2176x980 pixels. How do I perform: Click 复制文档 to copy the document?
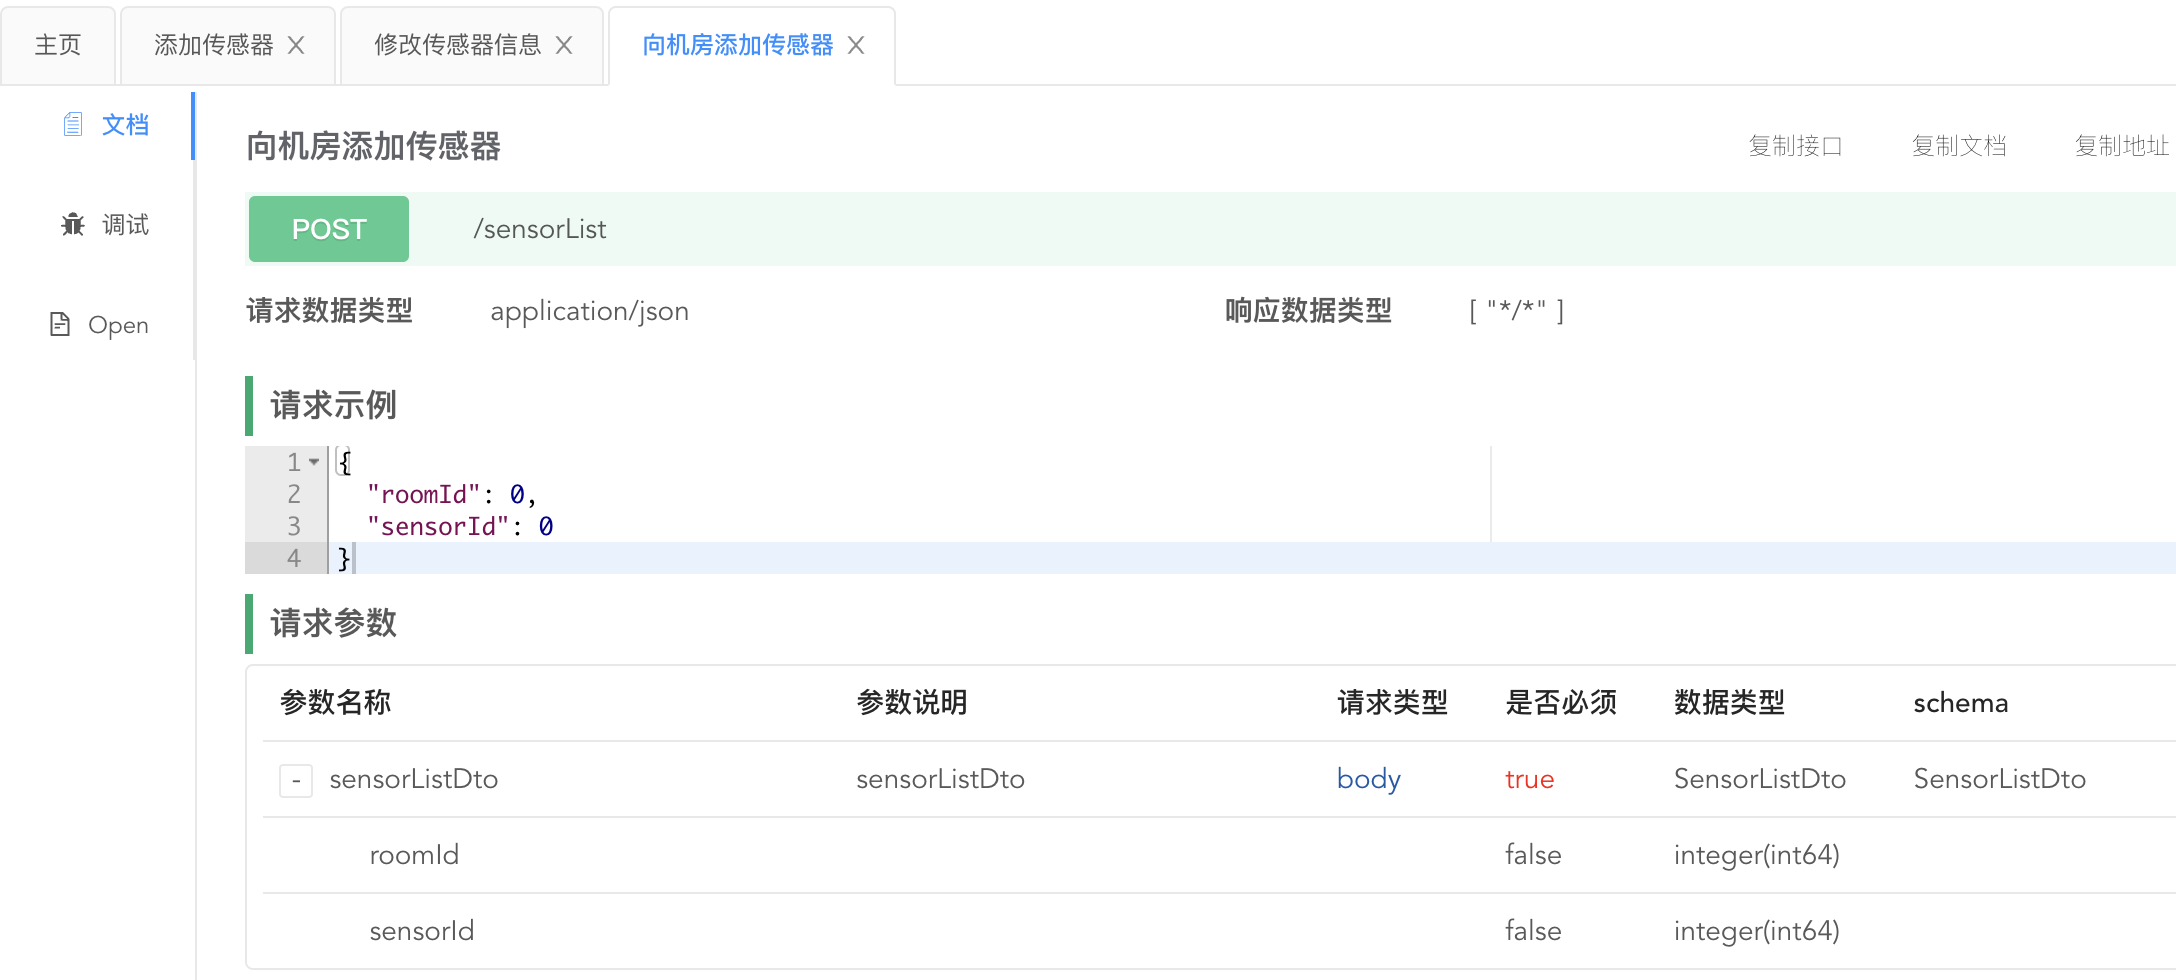(x=1959, y=146)
